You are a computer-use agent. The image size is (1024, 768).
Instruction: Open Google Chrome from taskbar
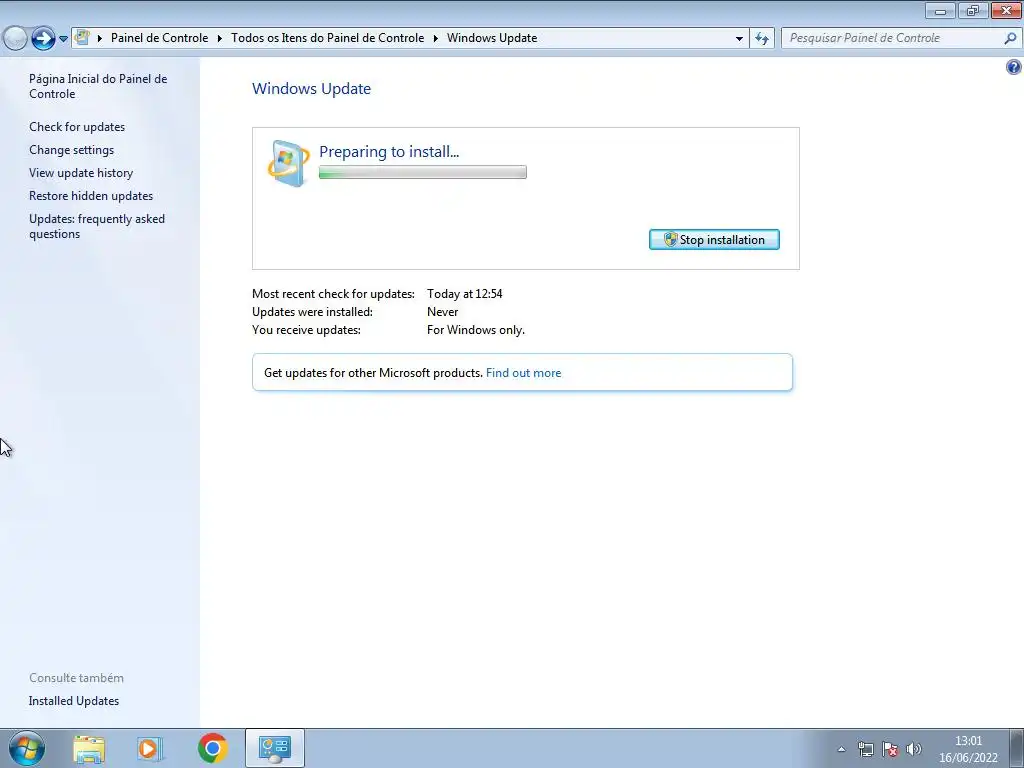pyautogui.click(x=213, y=748)
